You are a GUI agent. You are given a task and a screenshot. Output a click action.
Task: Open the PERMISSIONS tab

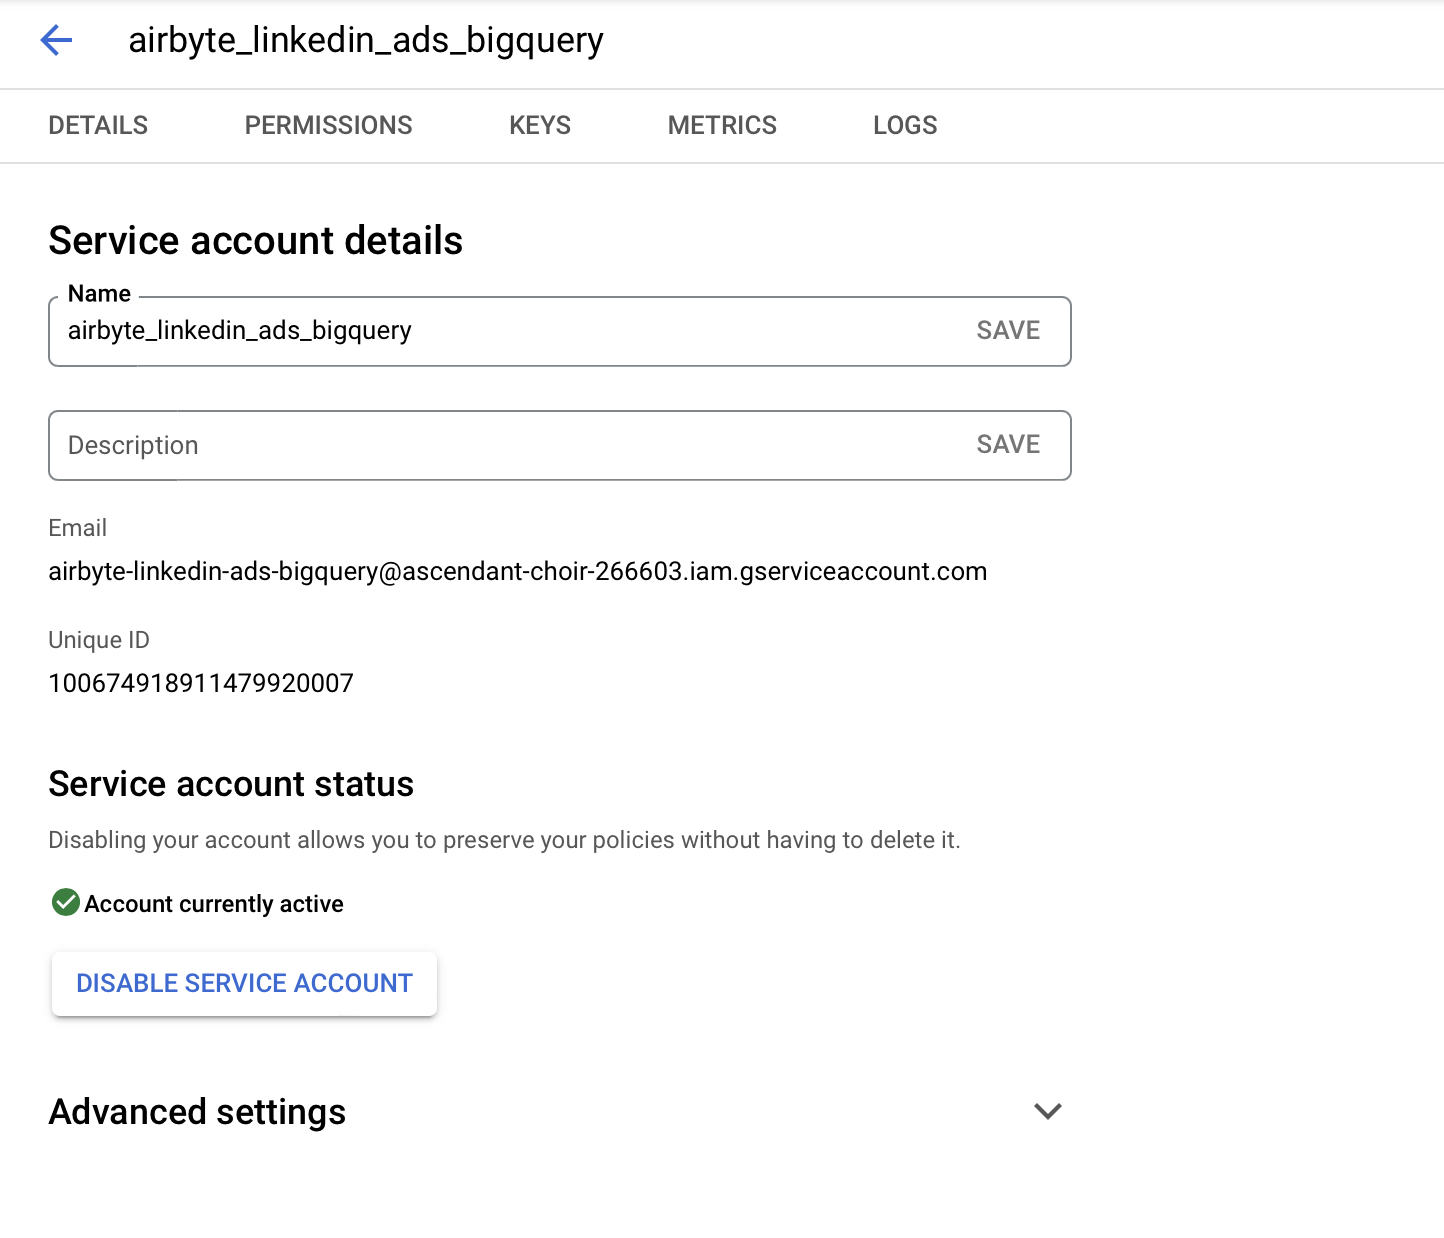point(328,125)
